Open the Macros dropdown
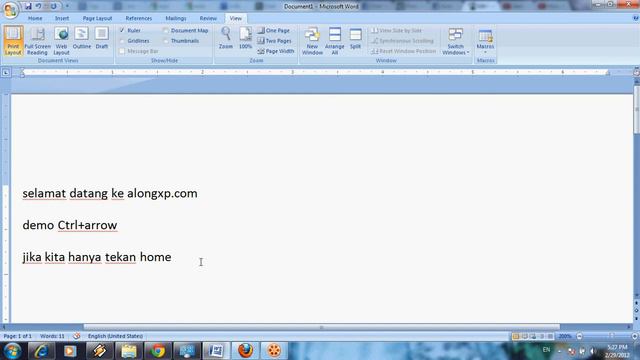Screen dimensions: 640x360 485,40
